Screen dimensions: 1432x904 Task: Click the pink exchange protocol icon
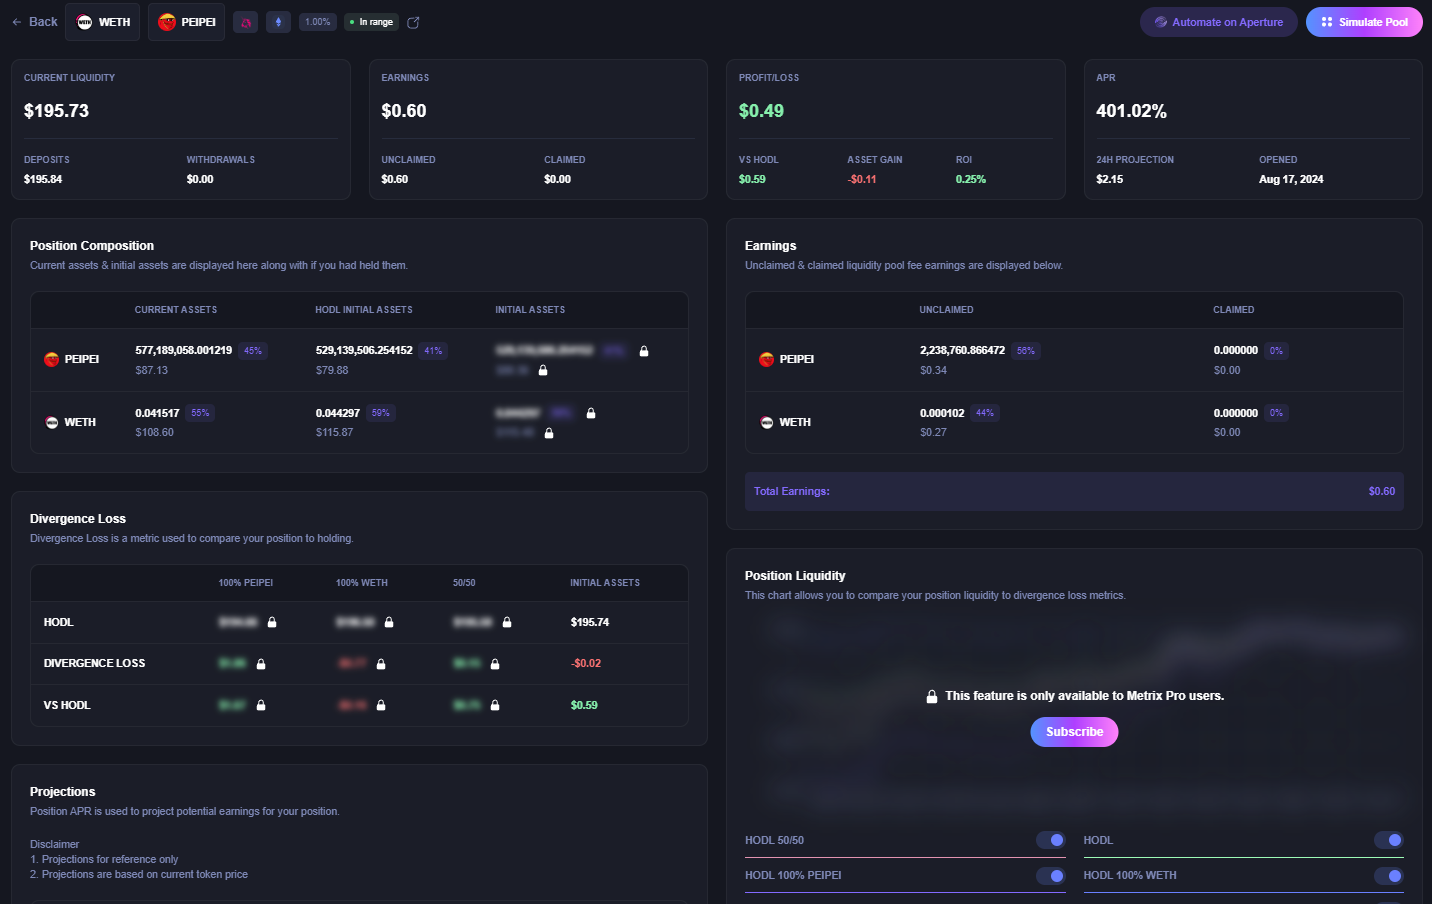246,22
